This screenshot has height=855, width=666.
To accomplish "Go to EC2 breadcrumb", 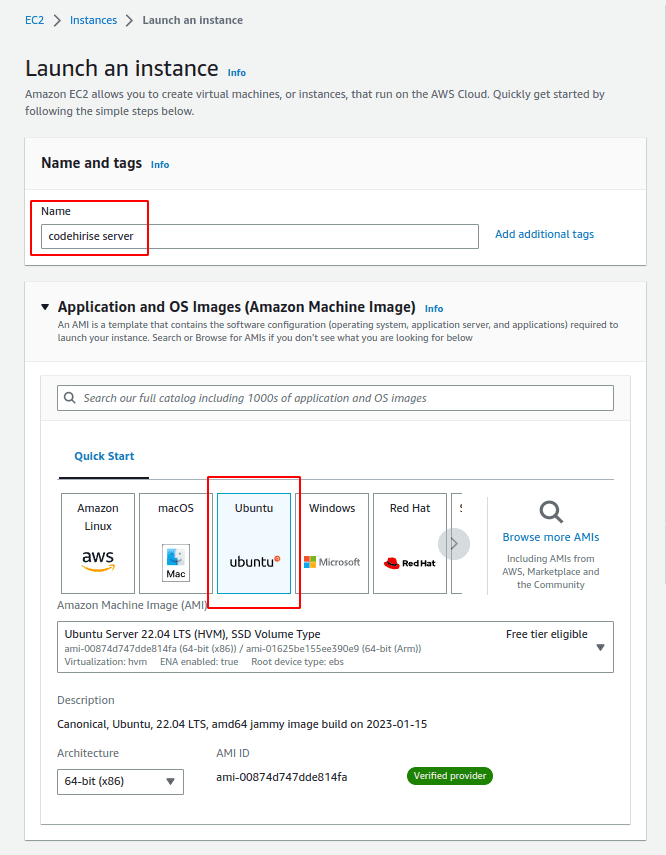I will (x=34, y=20).
